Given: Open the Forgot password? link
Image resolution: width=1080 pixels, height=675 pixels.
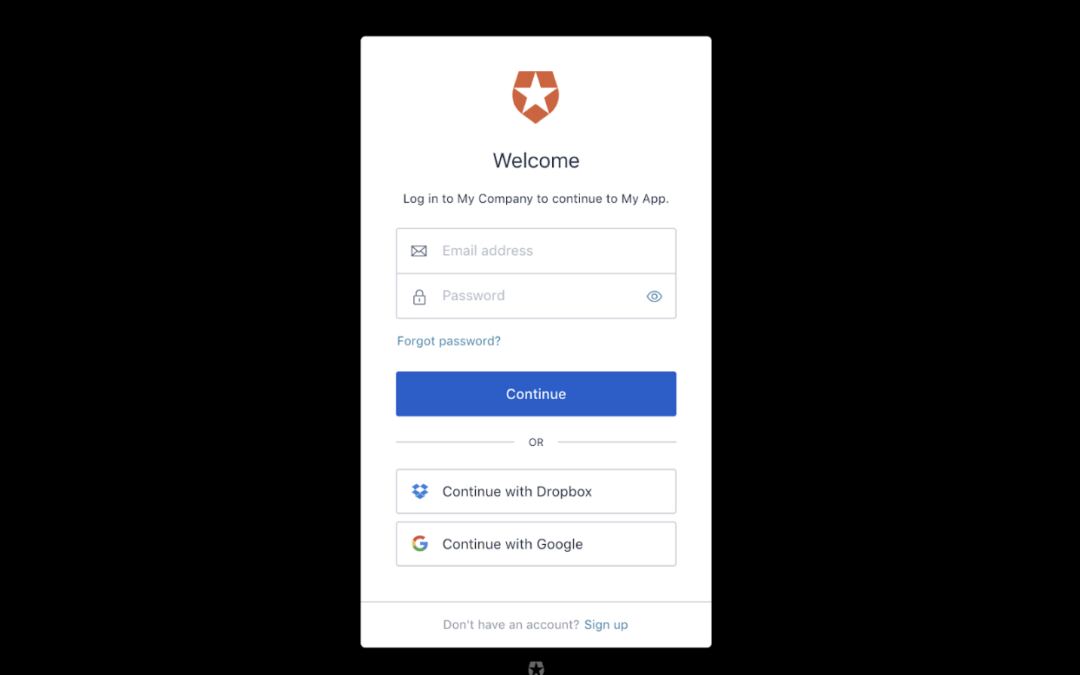Looking at the screenshot, I should pos(448,341).
